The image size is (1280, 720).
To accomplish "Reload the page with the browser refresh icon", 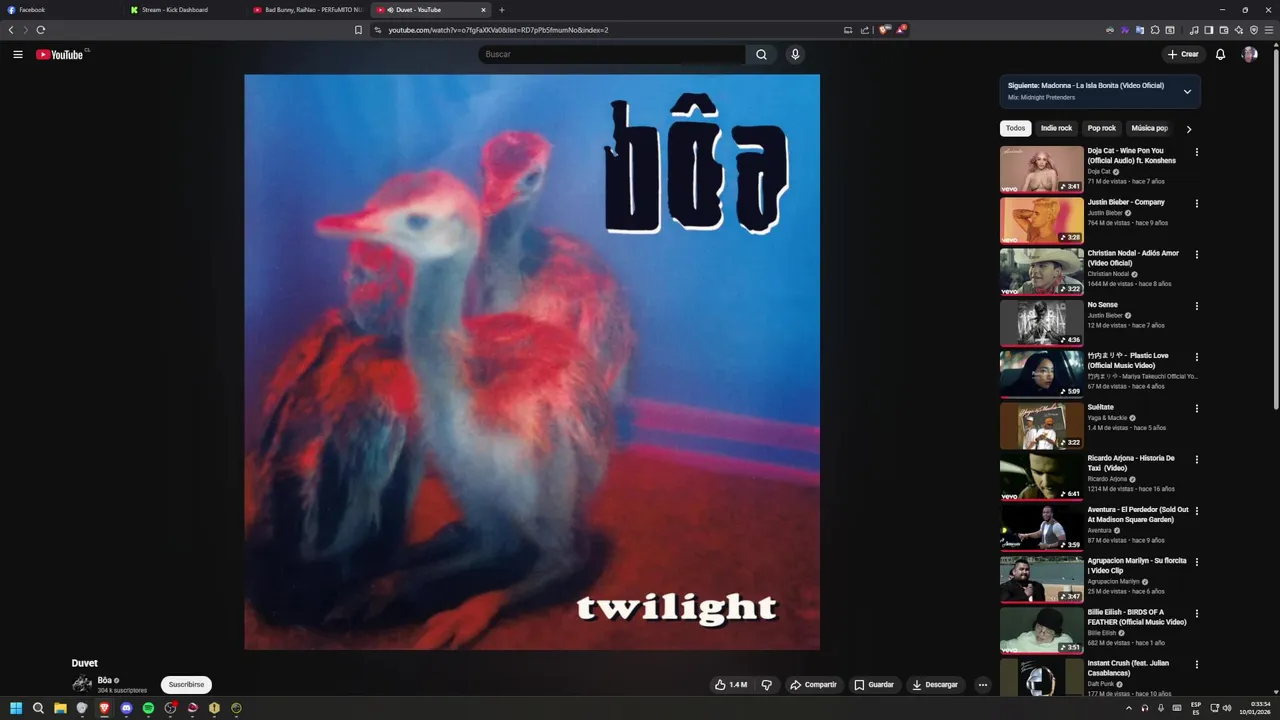I will pos(41,30).
